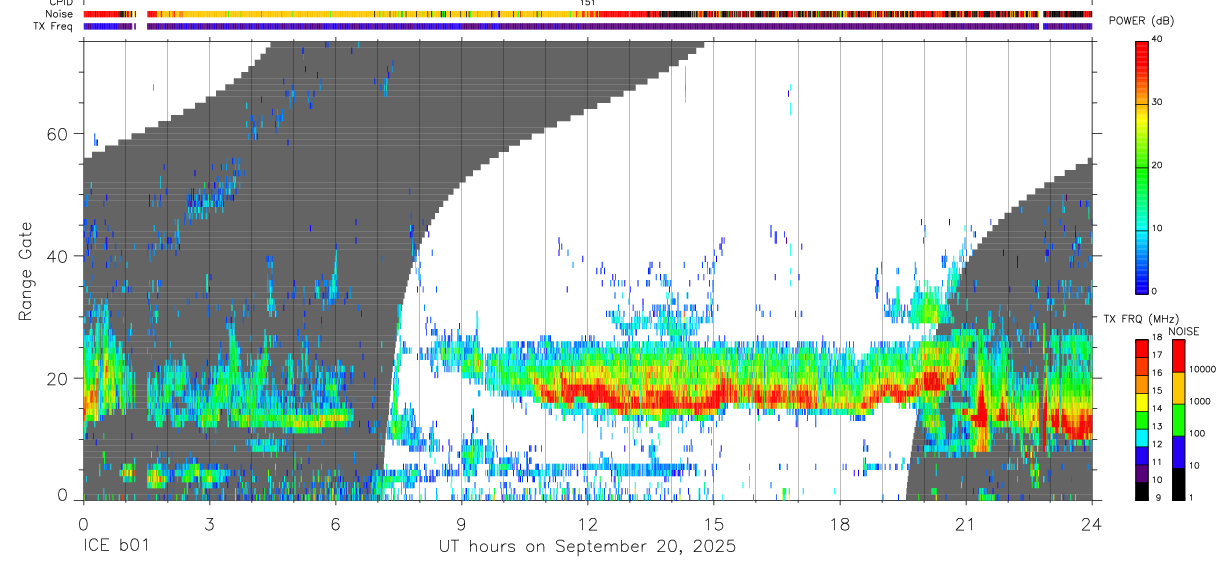Click the 21 tick label on the time axis
1228x567 pixels.
965,523
